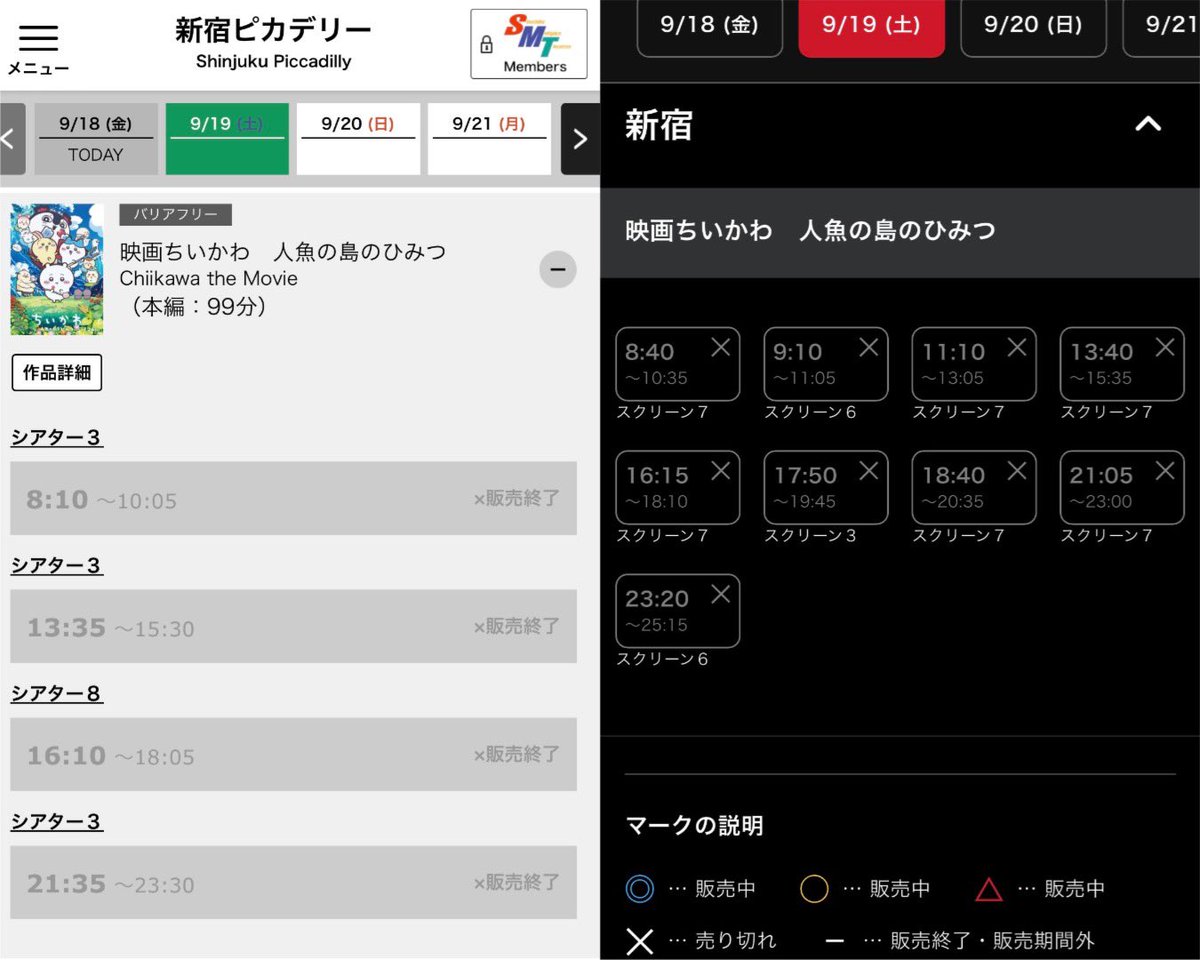This screenshot has height=960, width=1200.
Task: Select the 8:10 〜10:05 showtime
Action: click(x=293, y=498)
